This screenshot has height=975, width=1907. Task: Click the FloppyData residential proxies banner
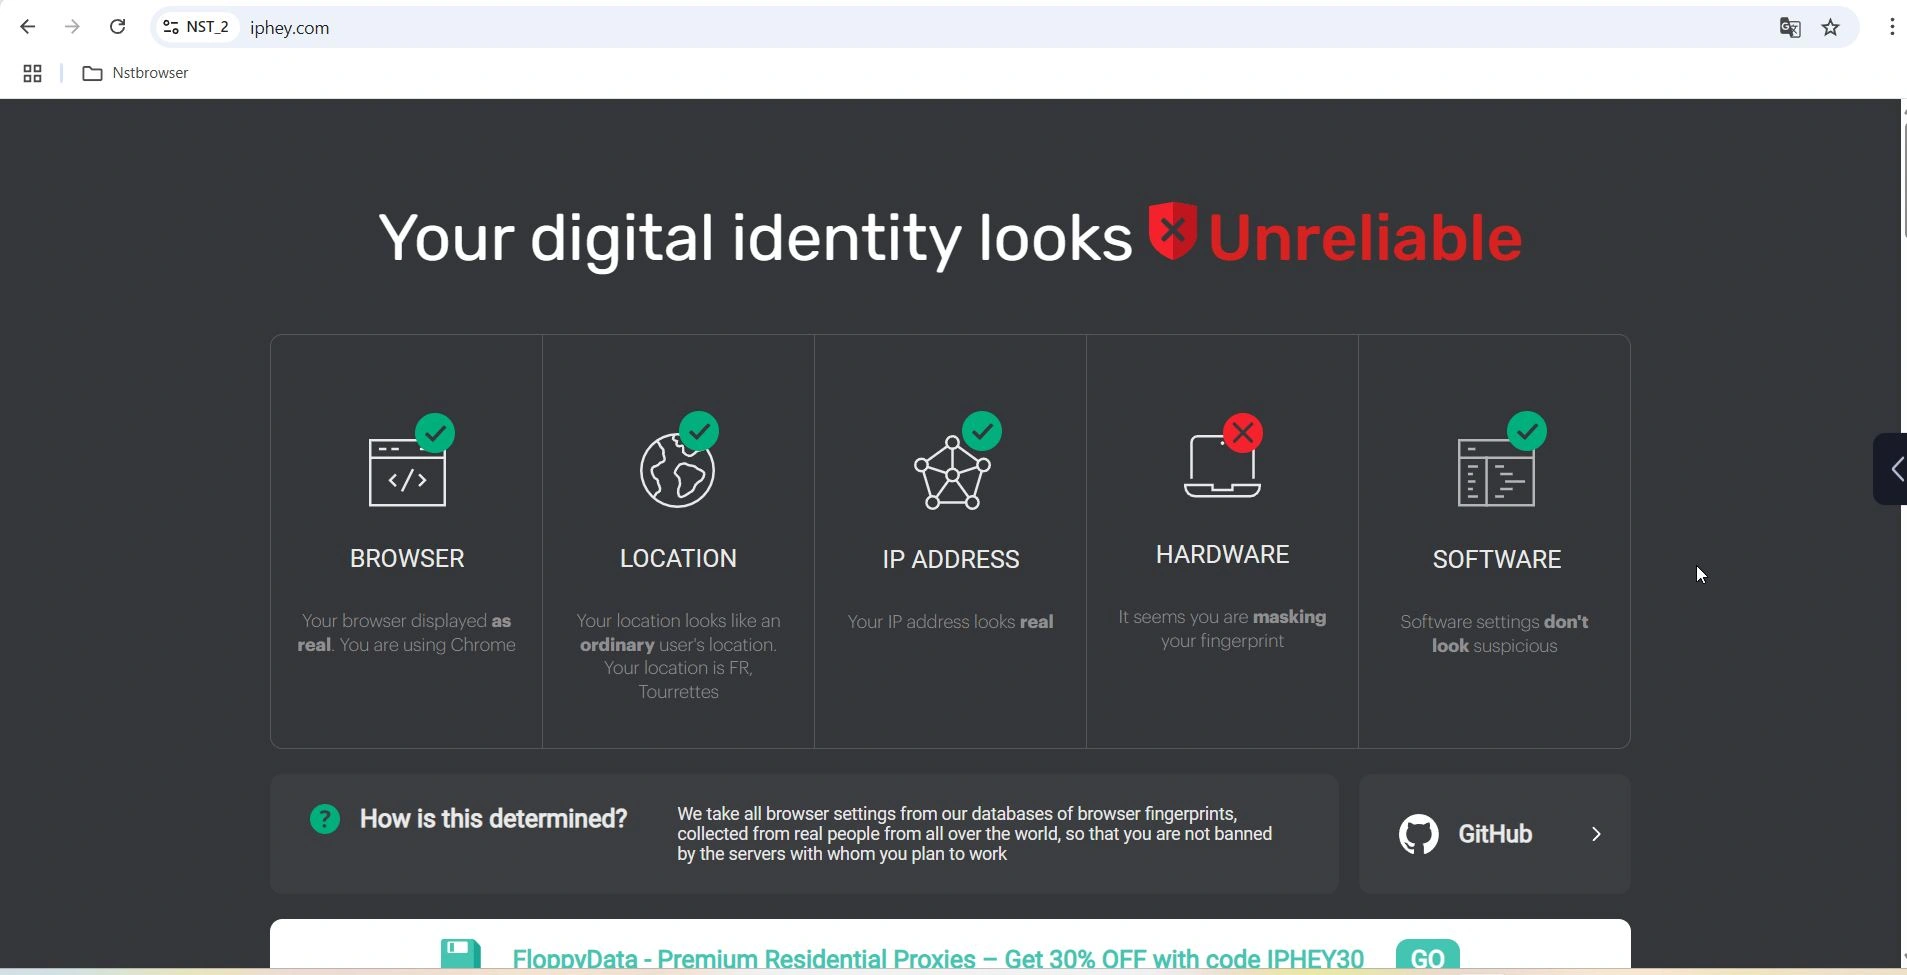coord(937,956)
